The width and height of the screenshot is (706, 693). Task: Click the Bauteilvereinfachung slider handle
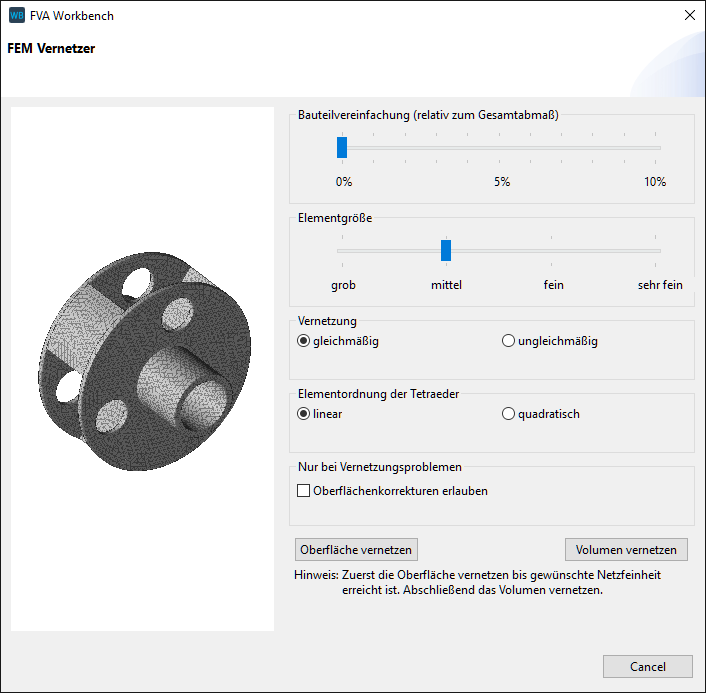342,148
